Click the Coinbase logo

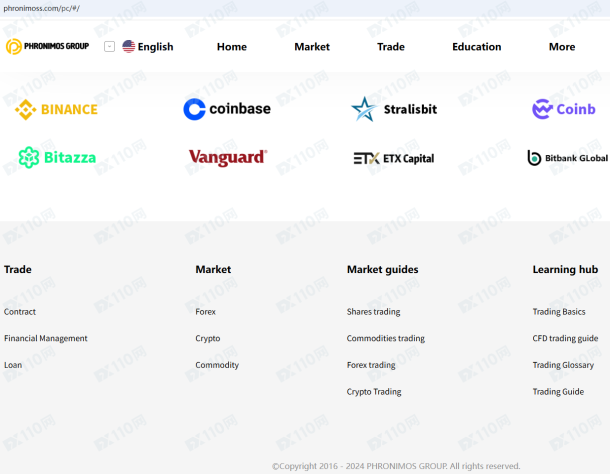click(x=227, y=109)
